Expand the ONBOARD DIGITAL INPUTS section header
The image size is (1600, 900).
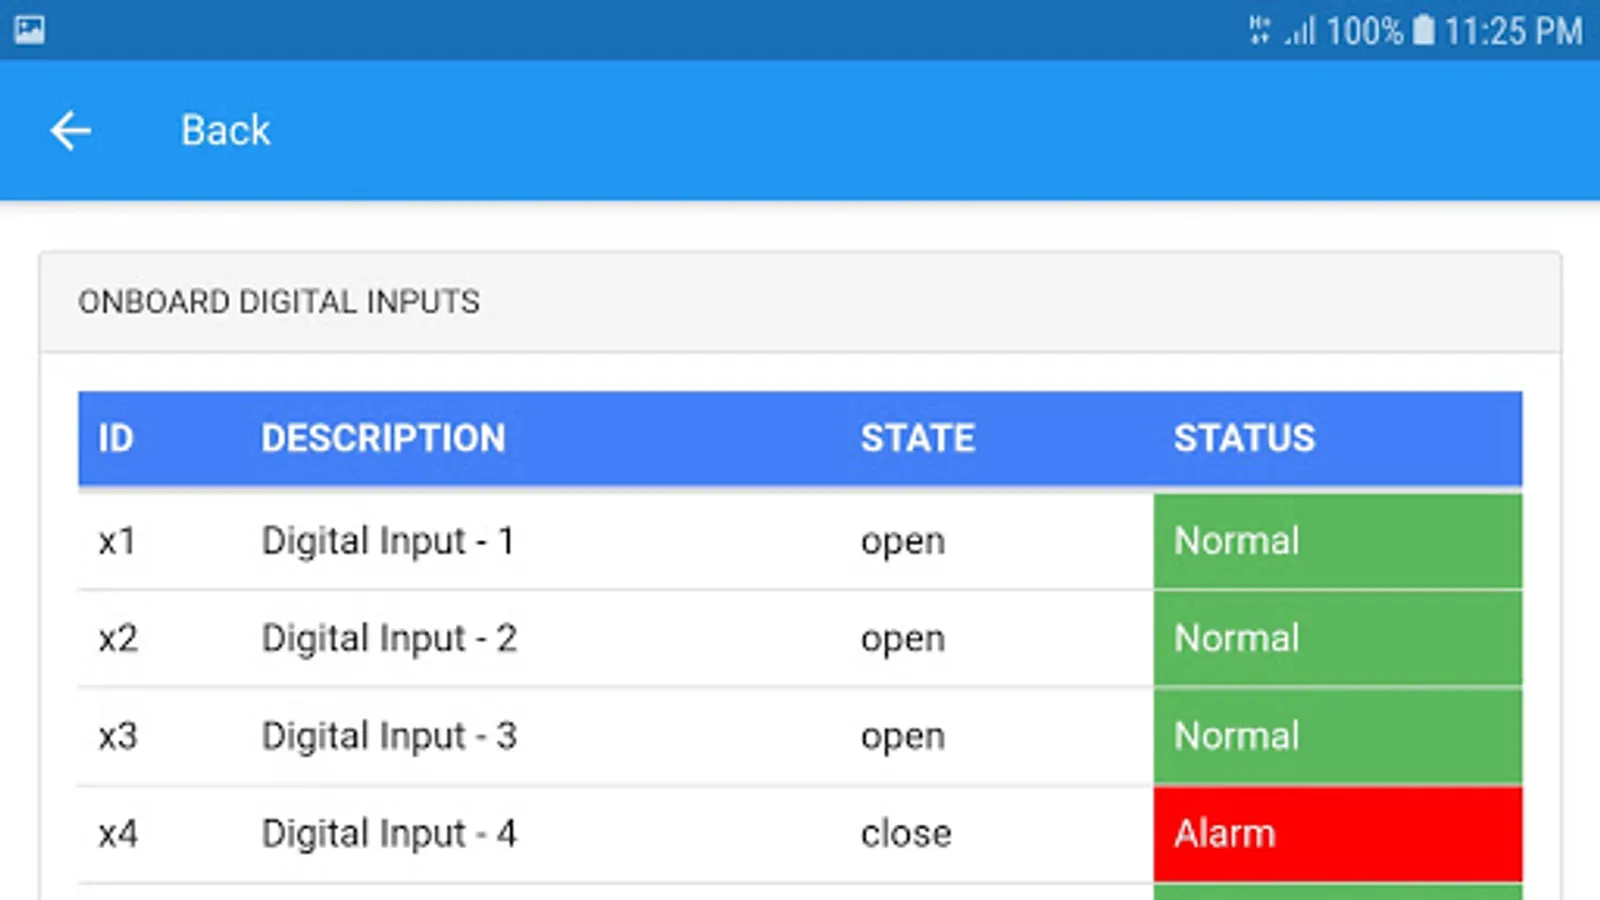coord(278,301)
